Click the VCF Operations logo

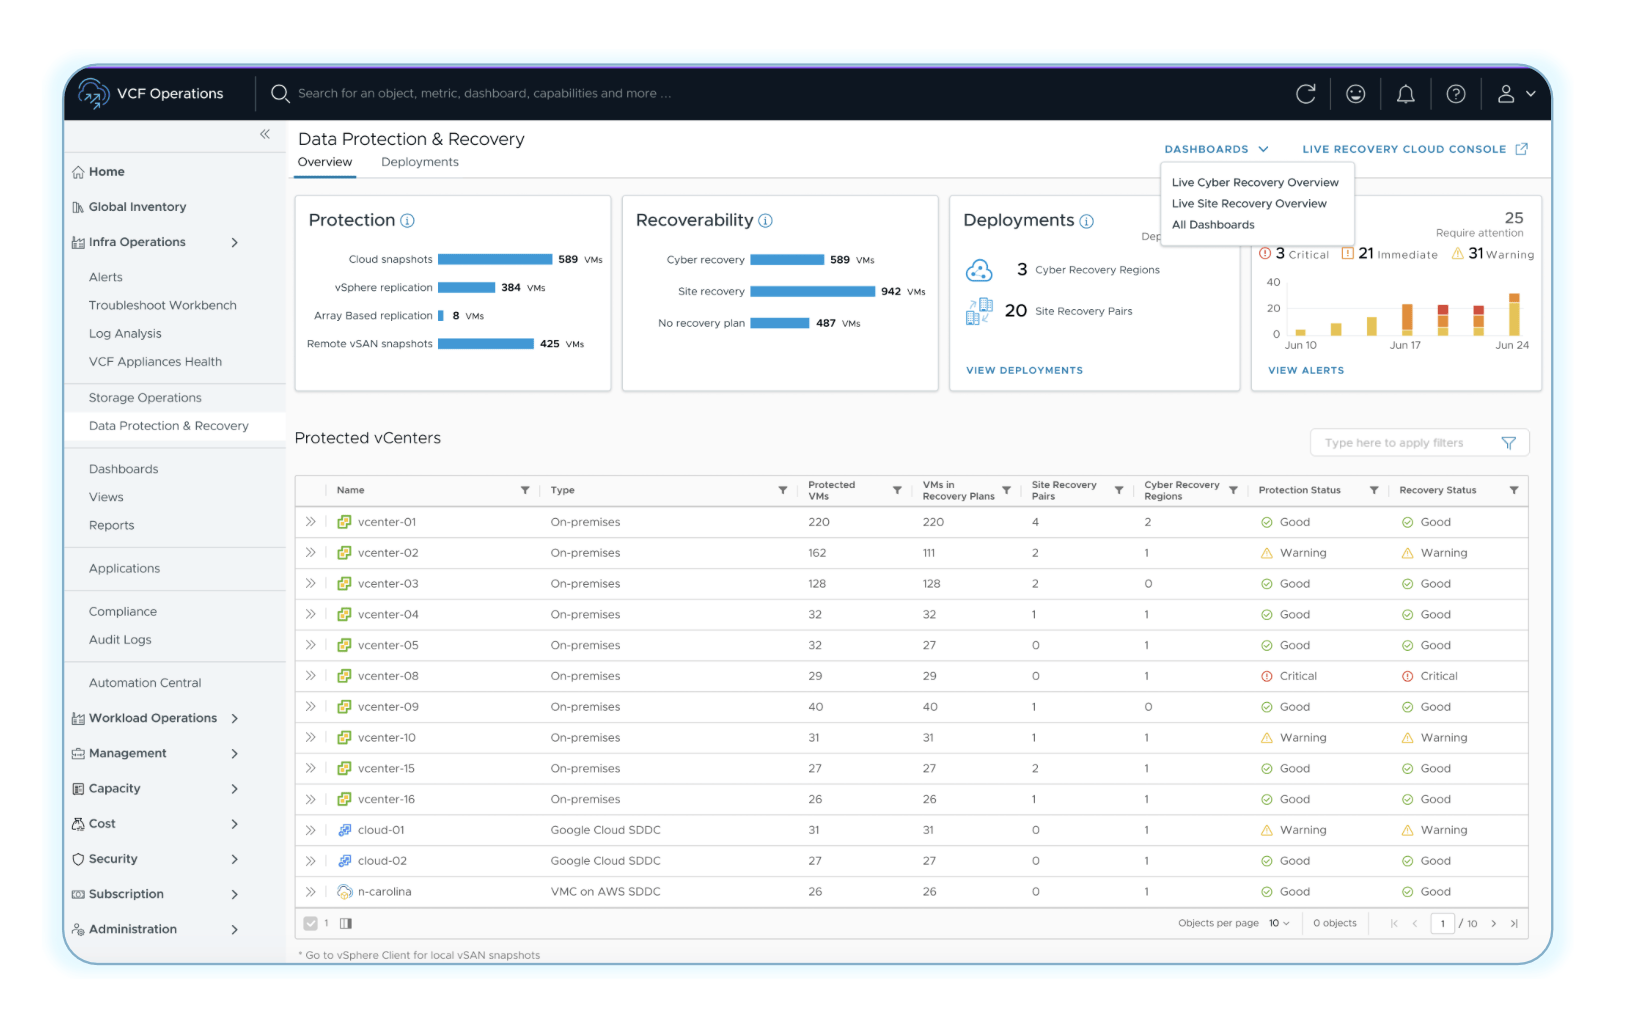93,93
